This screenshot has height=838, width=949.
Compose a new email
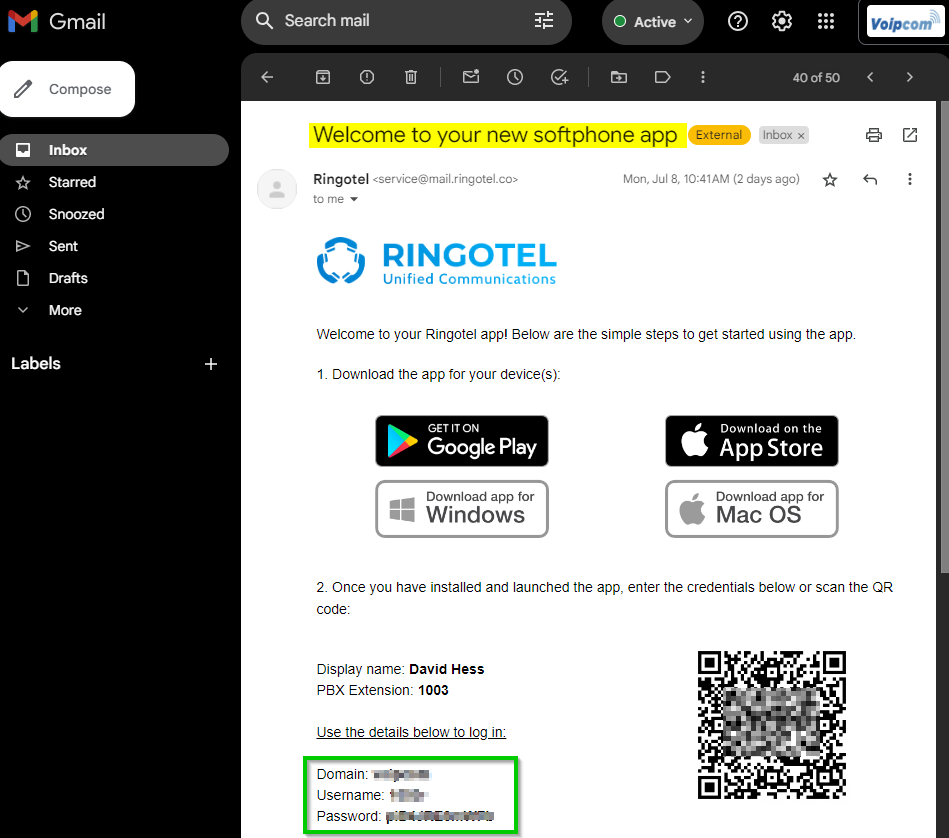pos(67,89)
